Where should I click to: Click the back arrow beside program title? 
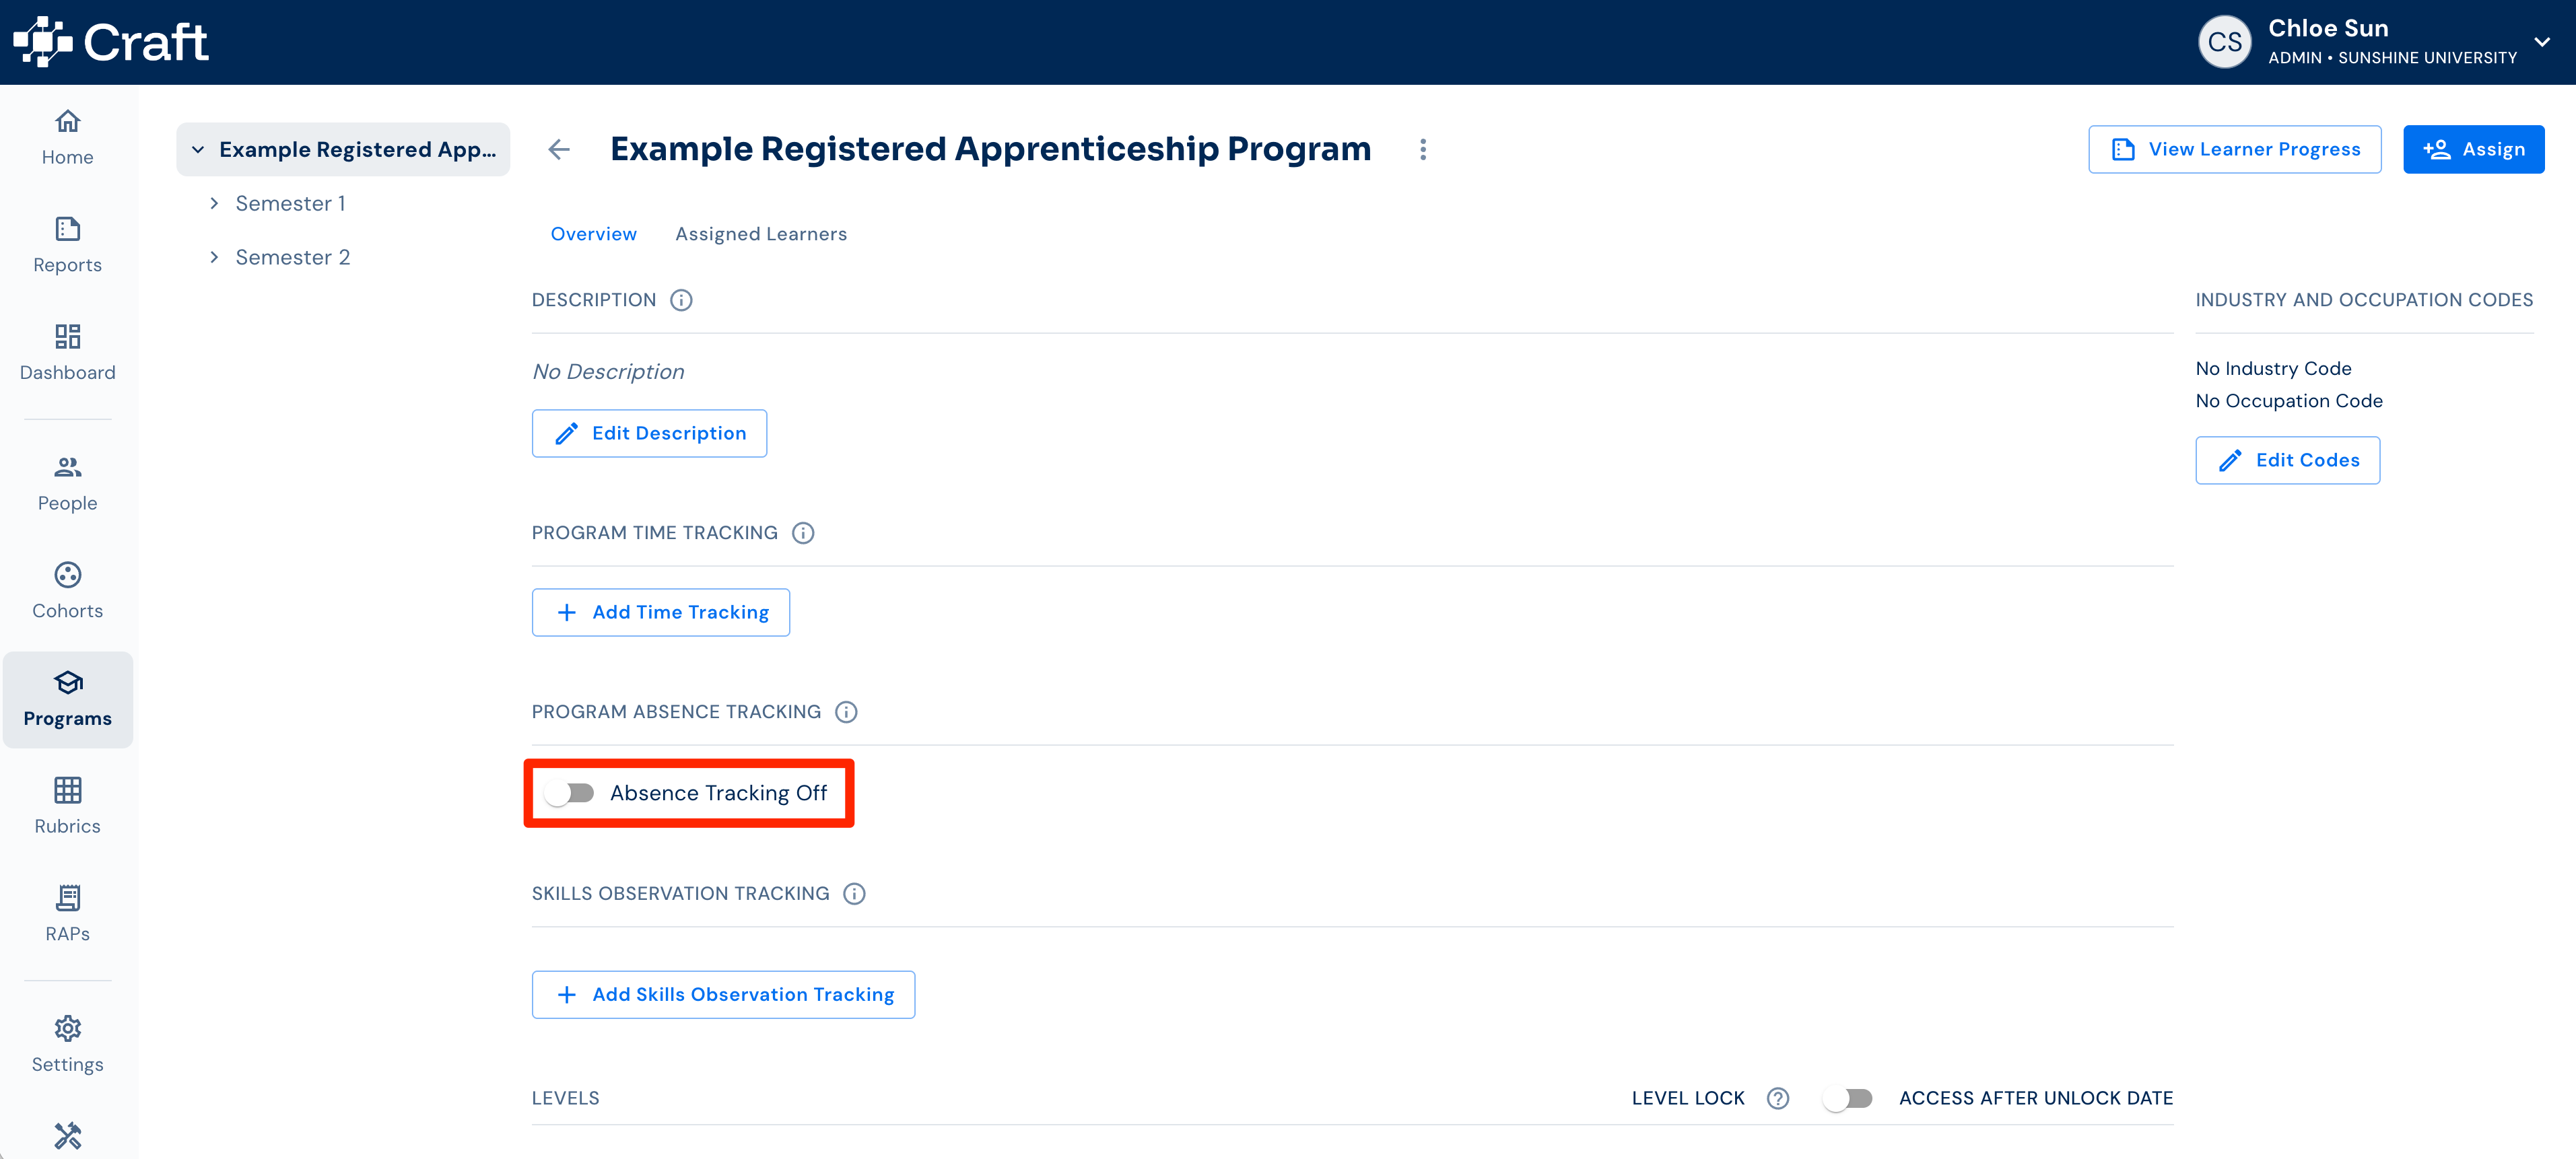tap(559, 150)
